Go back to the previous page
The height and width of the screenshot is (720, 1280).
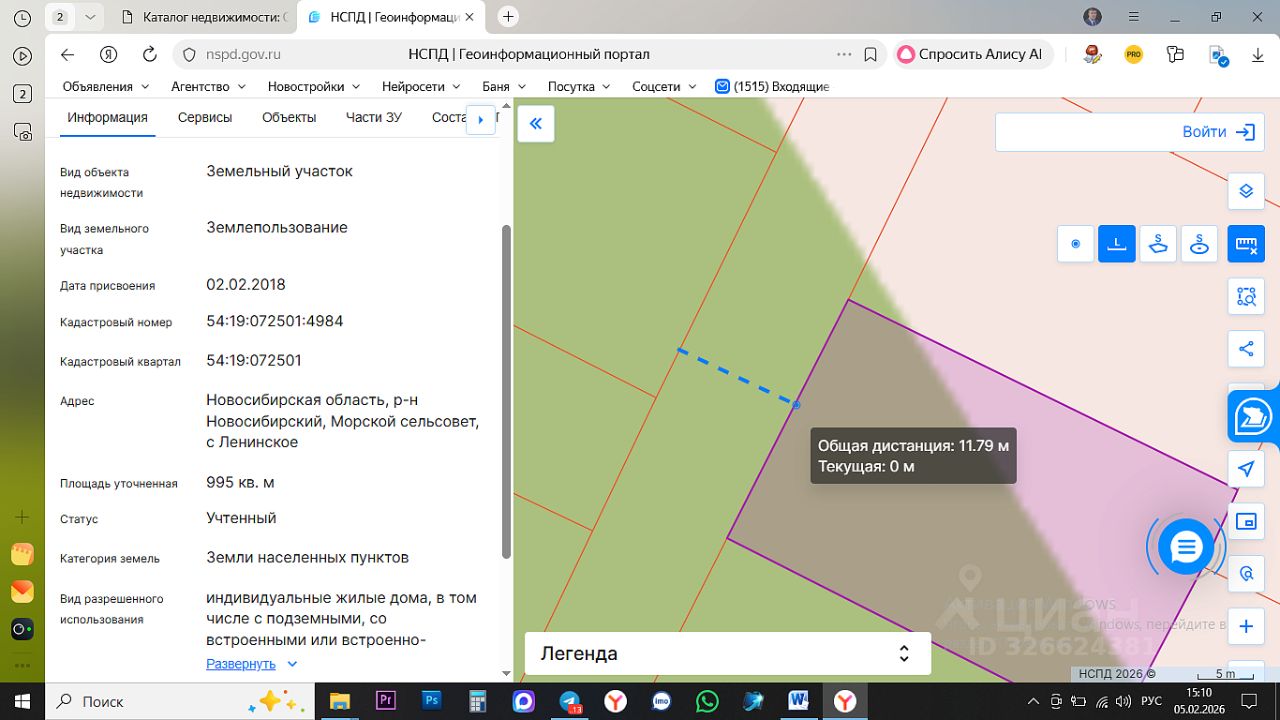[68, 55]
